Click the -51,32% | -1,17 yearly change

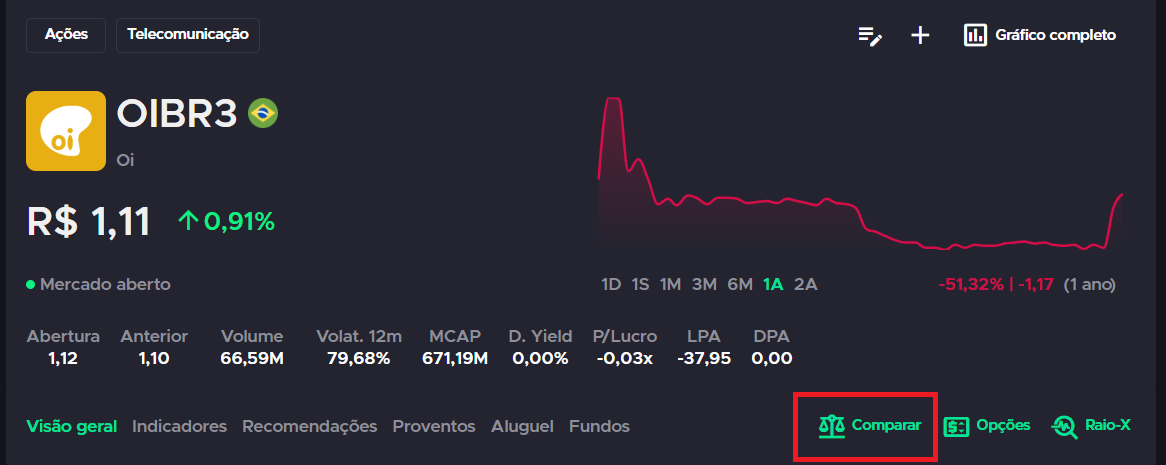(x=996, y=284)
